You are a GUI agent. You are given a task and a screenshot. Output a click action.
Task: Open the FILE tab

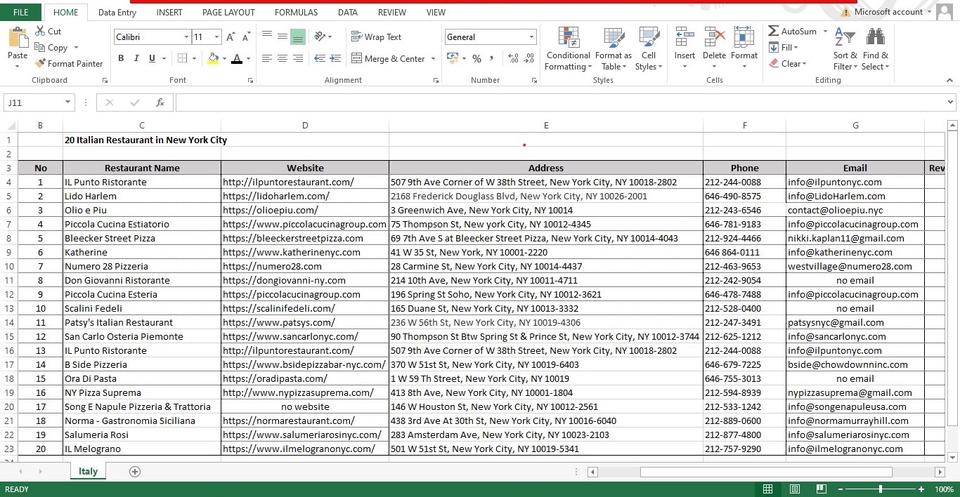click(20, 12)
